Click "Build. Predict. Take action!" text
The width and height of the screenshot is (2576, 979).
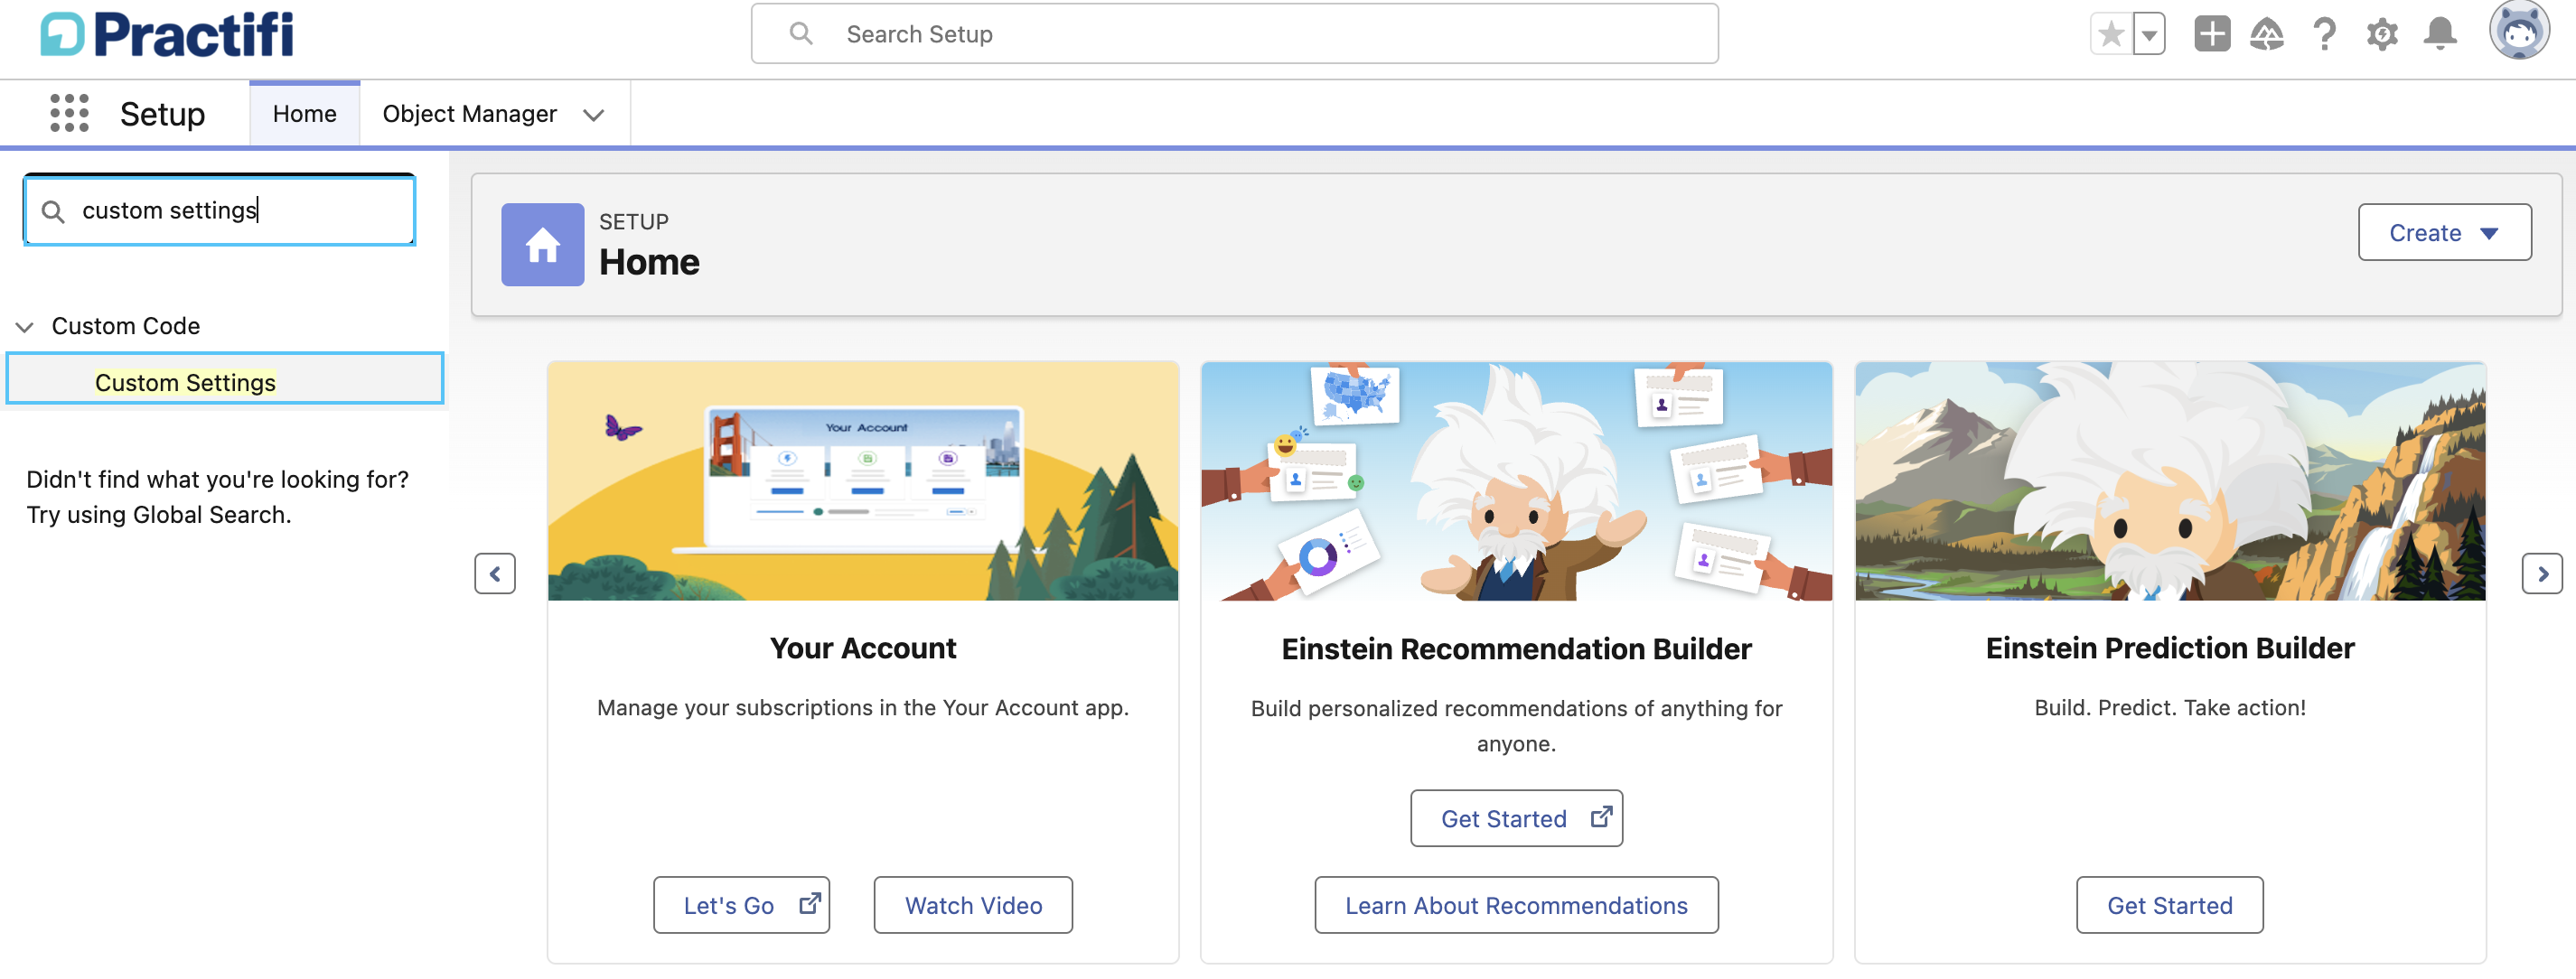pyautogui.click(x=2170, y=708)
